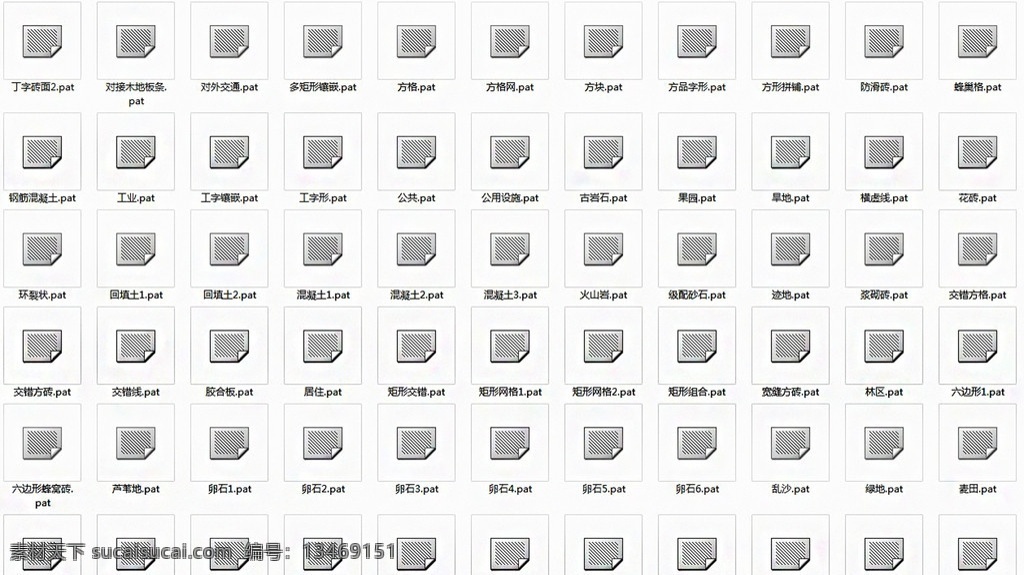This screenshot has width=1024, height=575.
Task: Select the 丁字砖面2.pat file icon
Action: [42, 41]
